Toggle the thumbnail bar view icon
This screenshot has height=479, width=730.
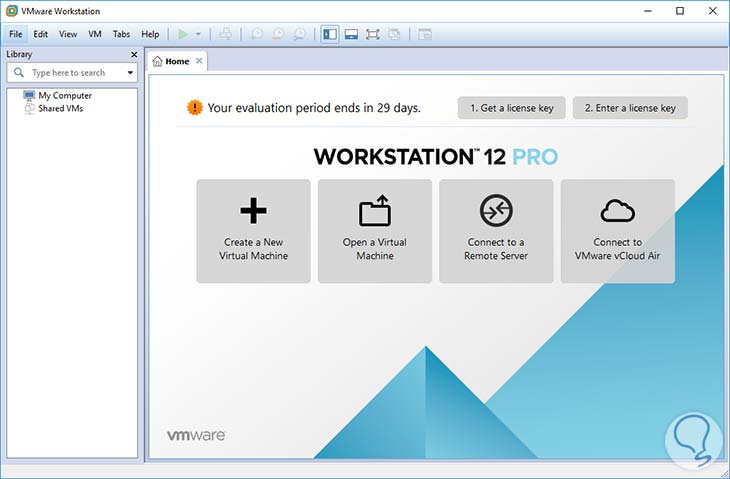[351, 34]
